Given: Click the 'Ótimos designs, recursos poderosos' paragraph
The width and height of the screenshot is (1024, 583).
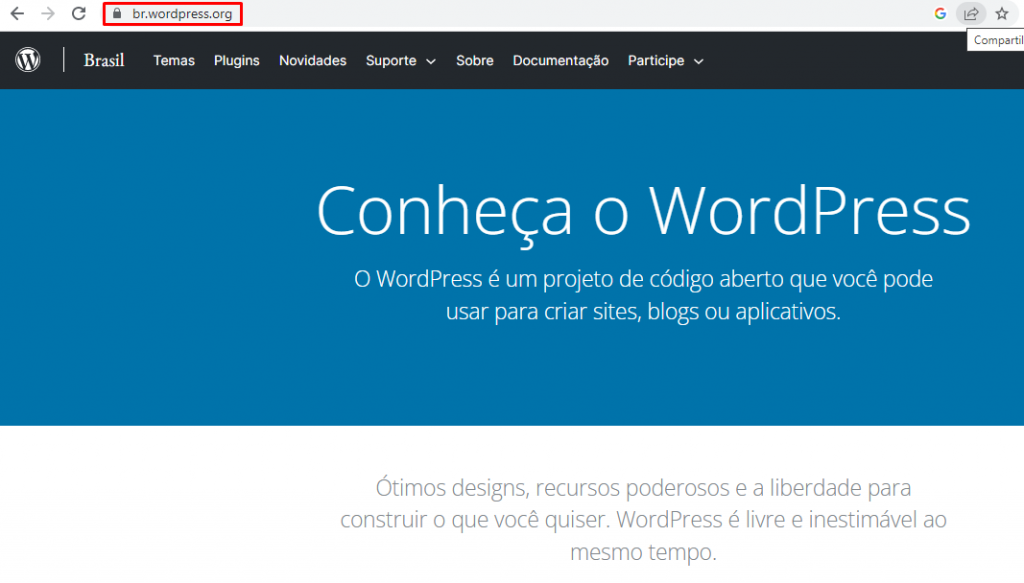Looking at the screenshot, I should 643,520.
